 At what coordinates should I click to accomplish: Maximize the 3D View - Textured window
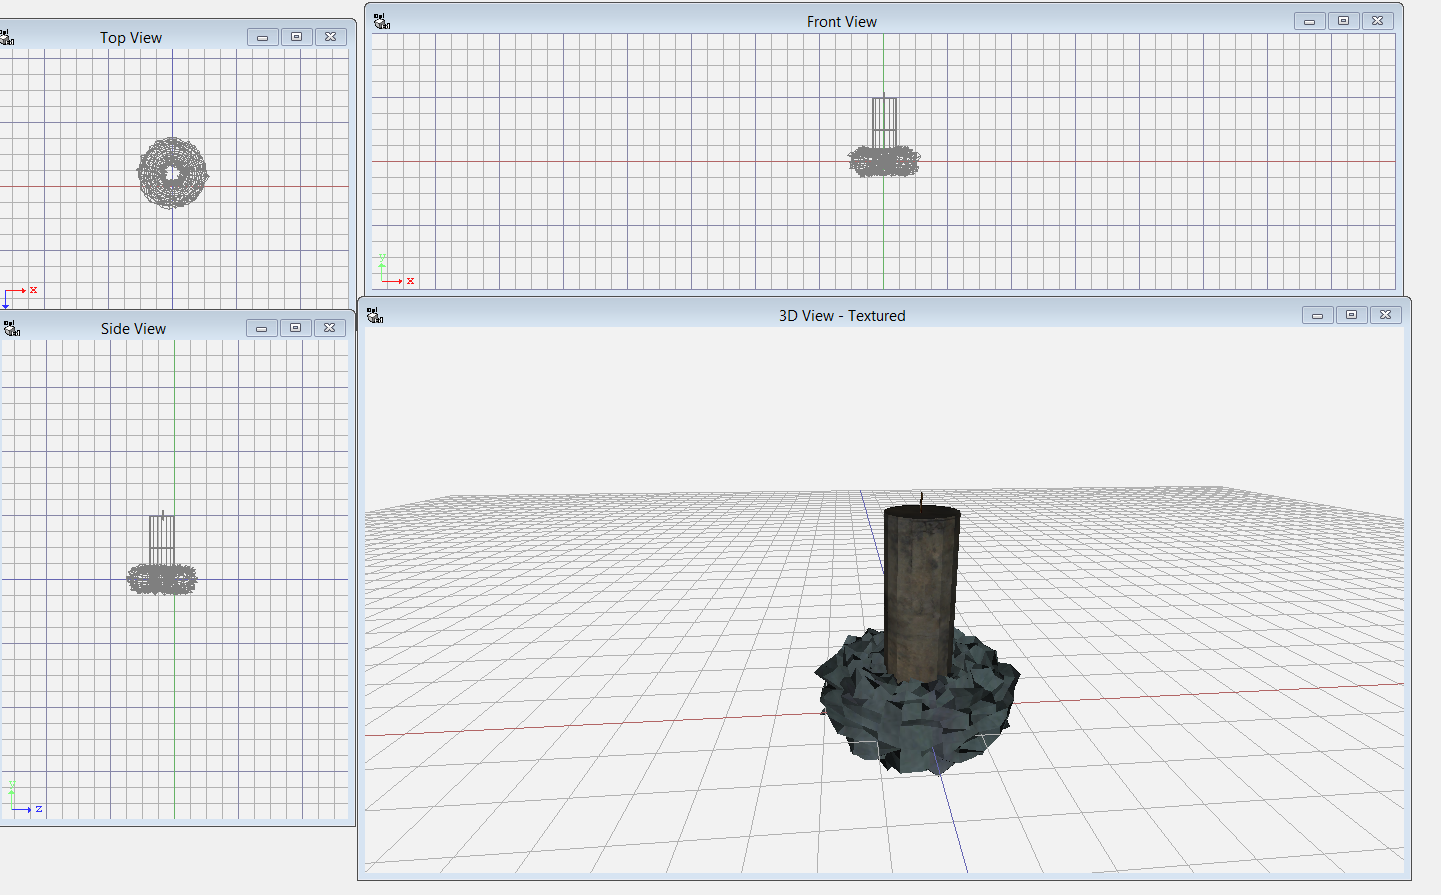(1351, 315)
